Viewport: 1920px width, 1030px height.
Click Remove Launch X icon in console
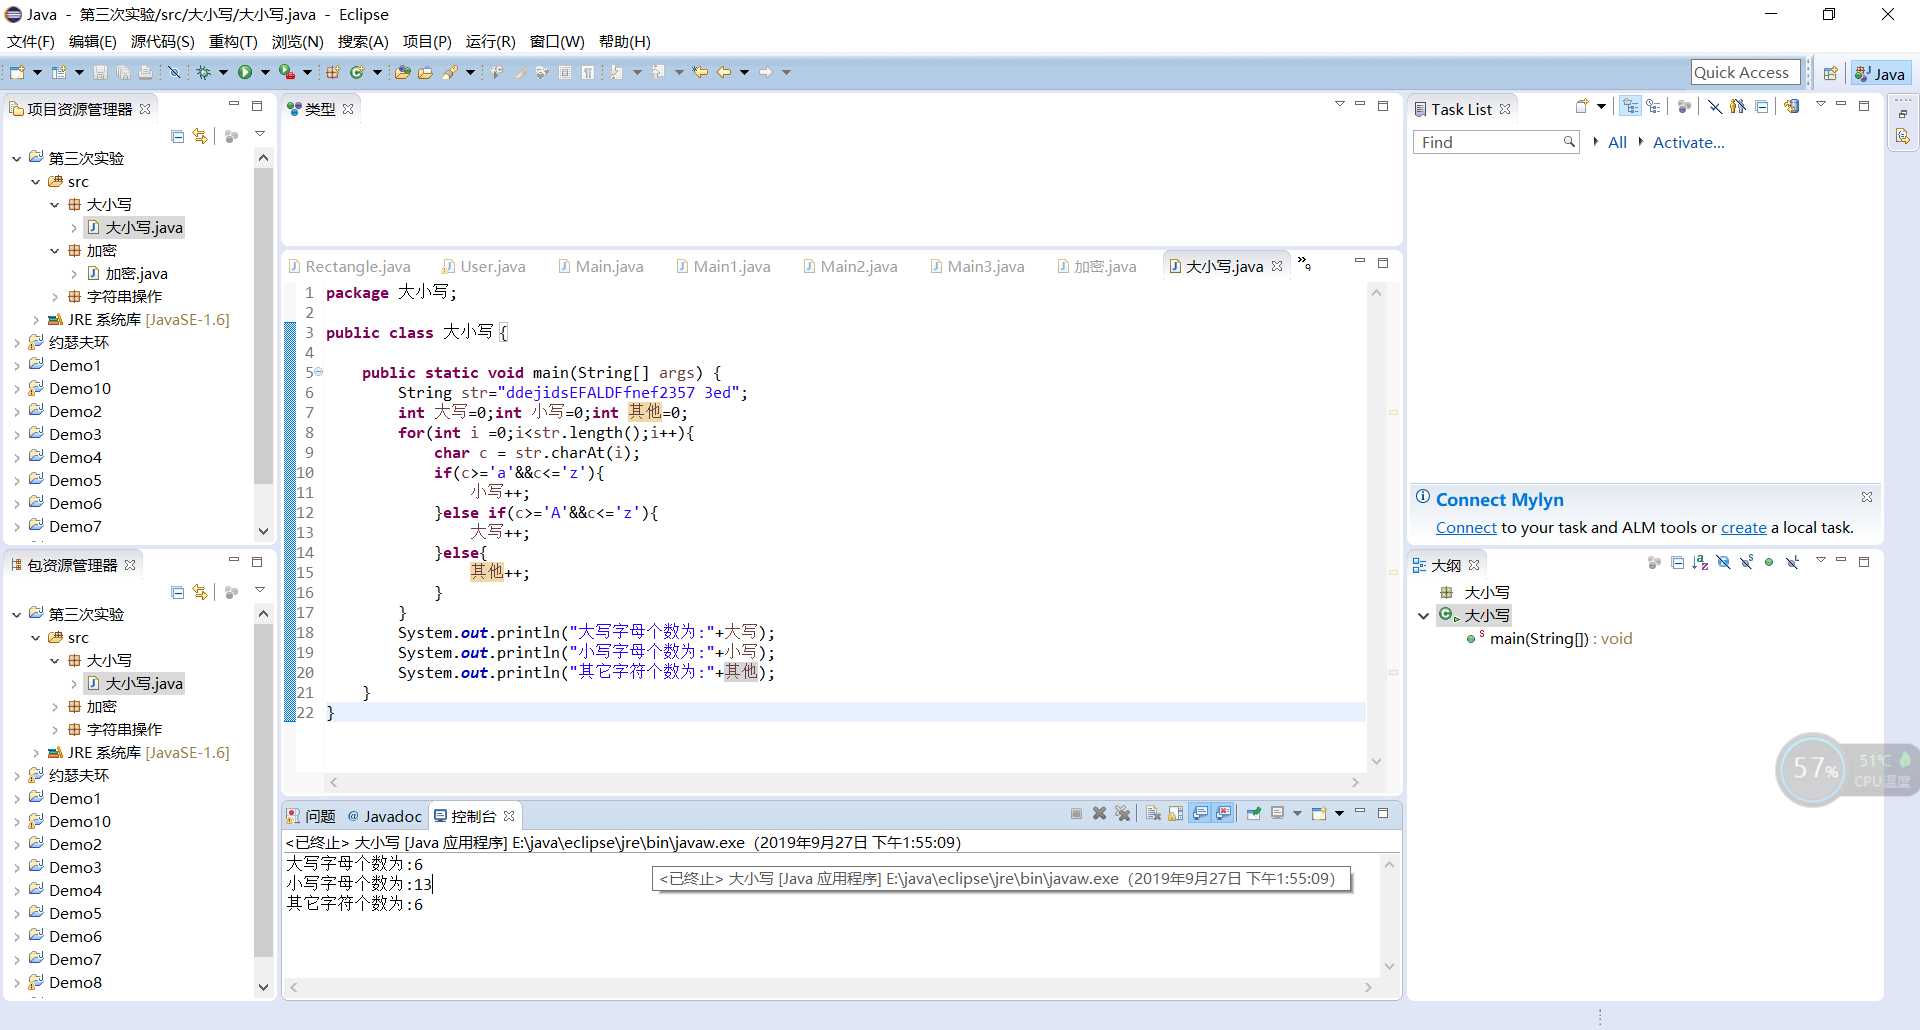click(1099, 813)
